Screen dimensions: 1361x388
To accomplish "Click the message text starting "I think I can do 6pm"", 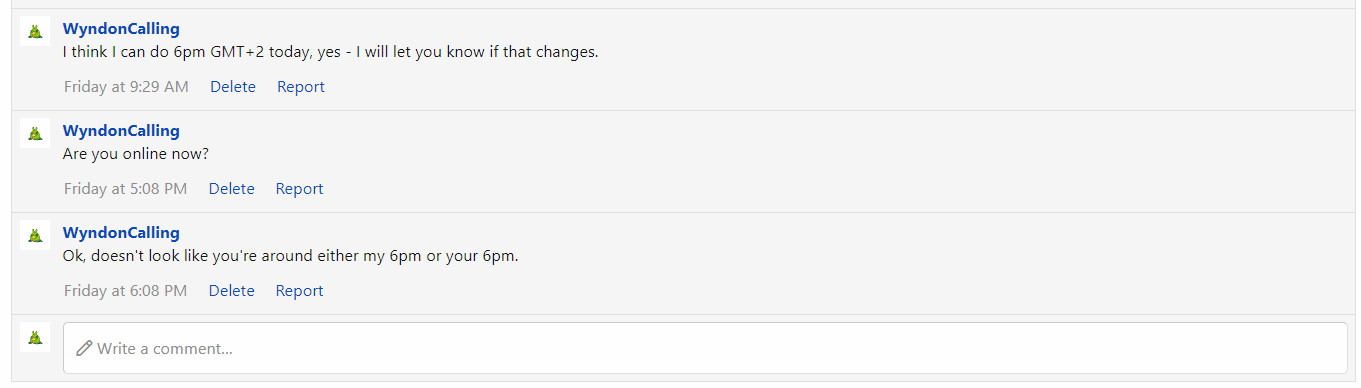I will [331, 52].
